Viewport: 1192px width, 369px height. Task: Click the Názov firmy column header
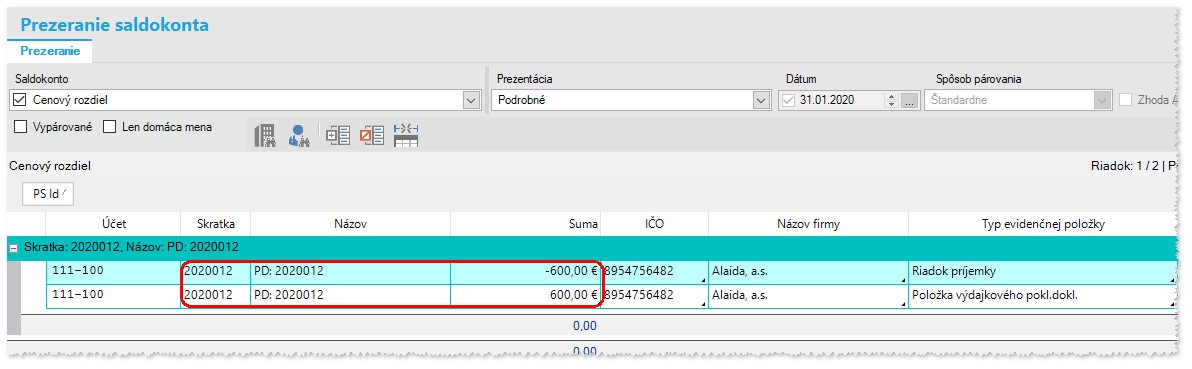point(808,224)
